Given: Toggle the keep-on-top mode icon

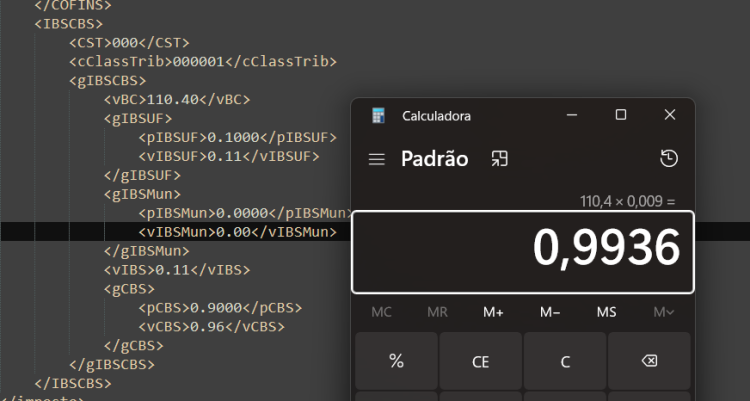Looking at the screenshot, I should [x=499, y=159].
